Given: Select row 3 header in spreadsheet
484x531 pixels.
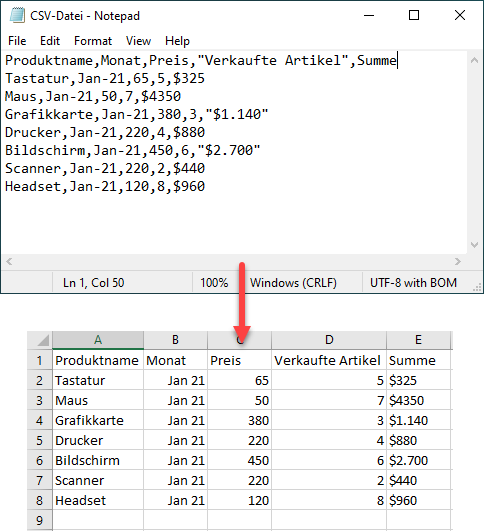Looking at the screenshot, I should [x=40, y=400].
